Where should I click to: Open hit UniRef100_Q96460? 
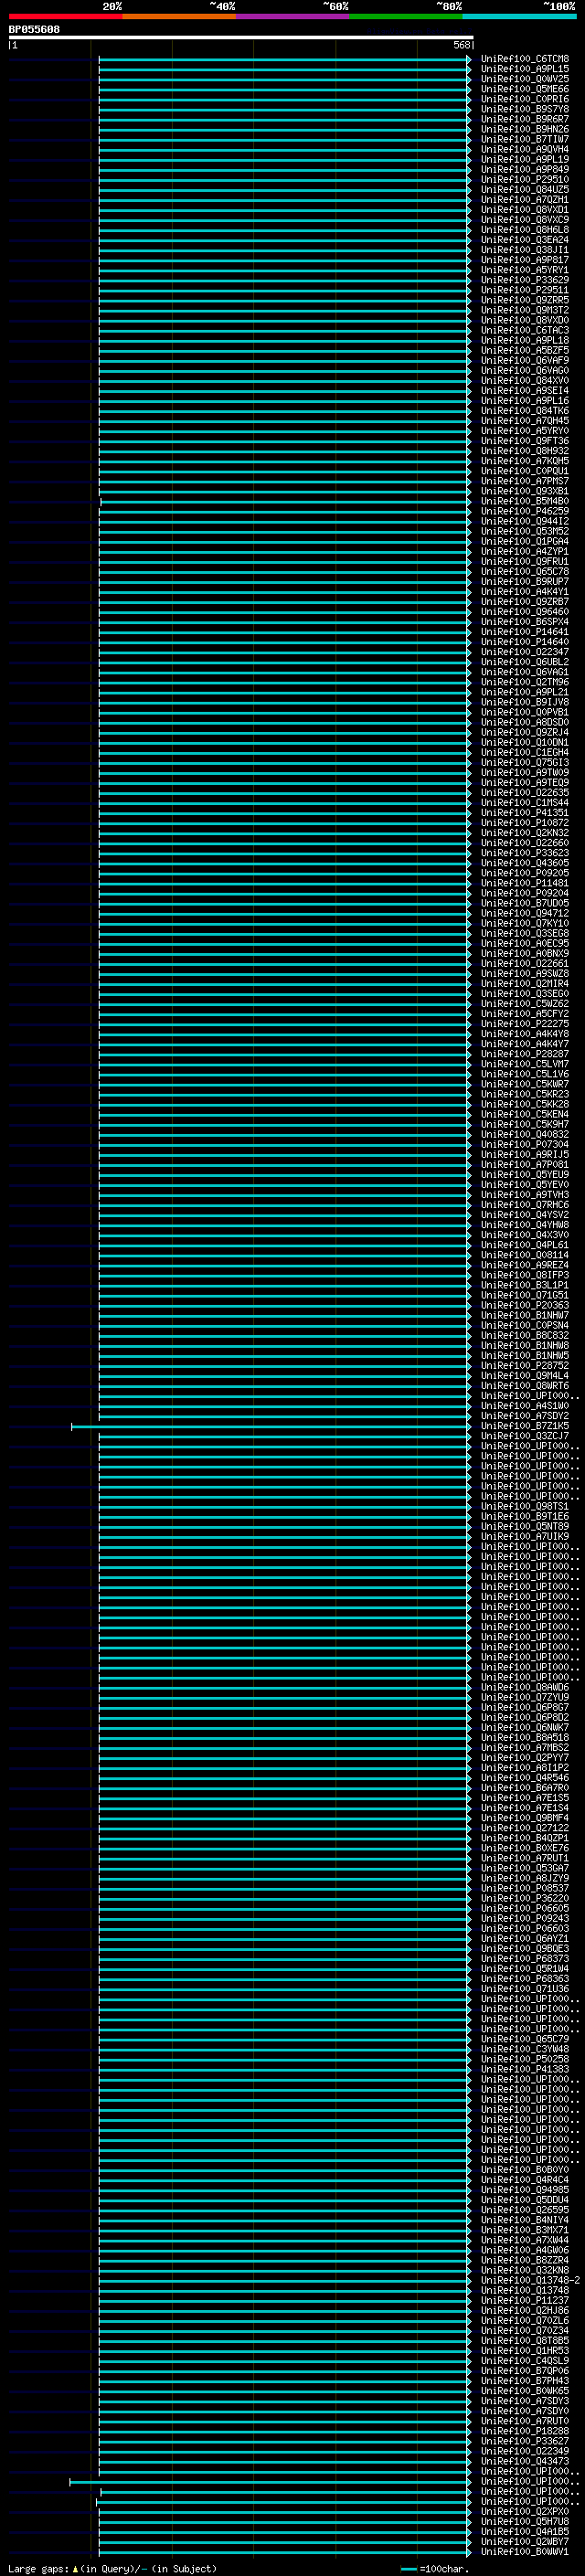click(x=524, y=612)
